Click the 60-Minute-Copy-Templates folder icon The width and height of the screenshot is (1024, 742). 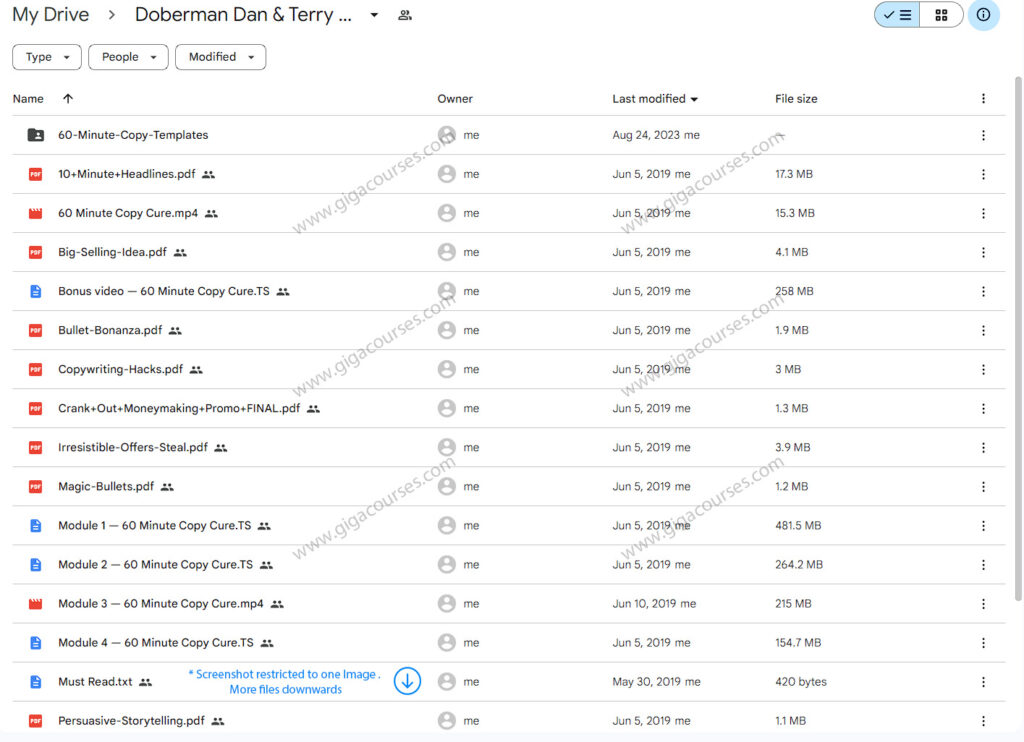click(x=36, y=135)
